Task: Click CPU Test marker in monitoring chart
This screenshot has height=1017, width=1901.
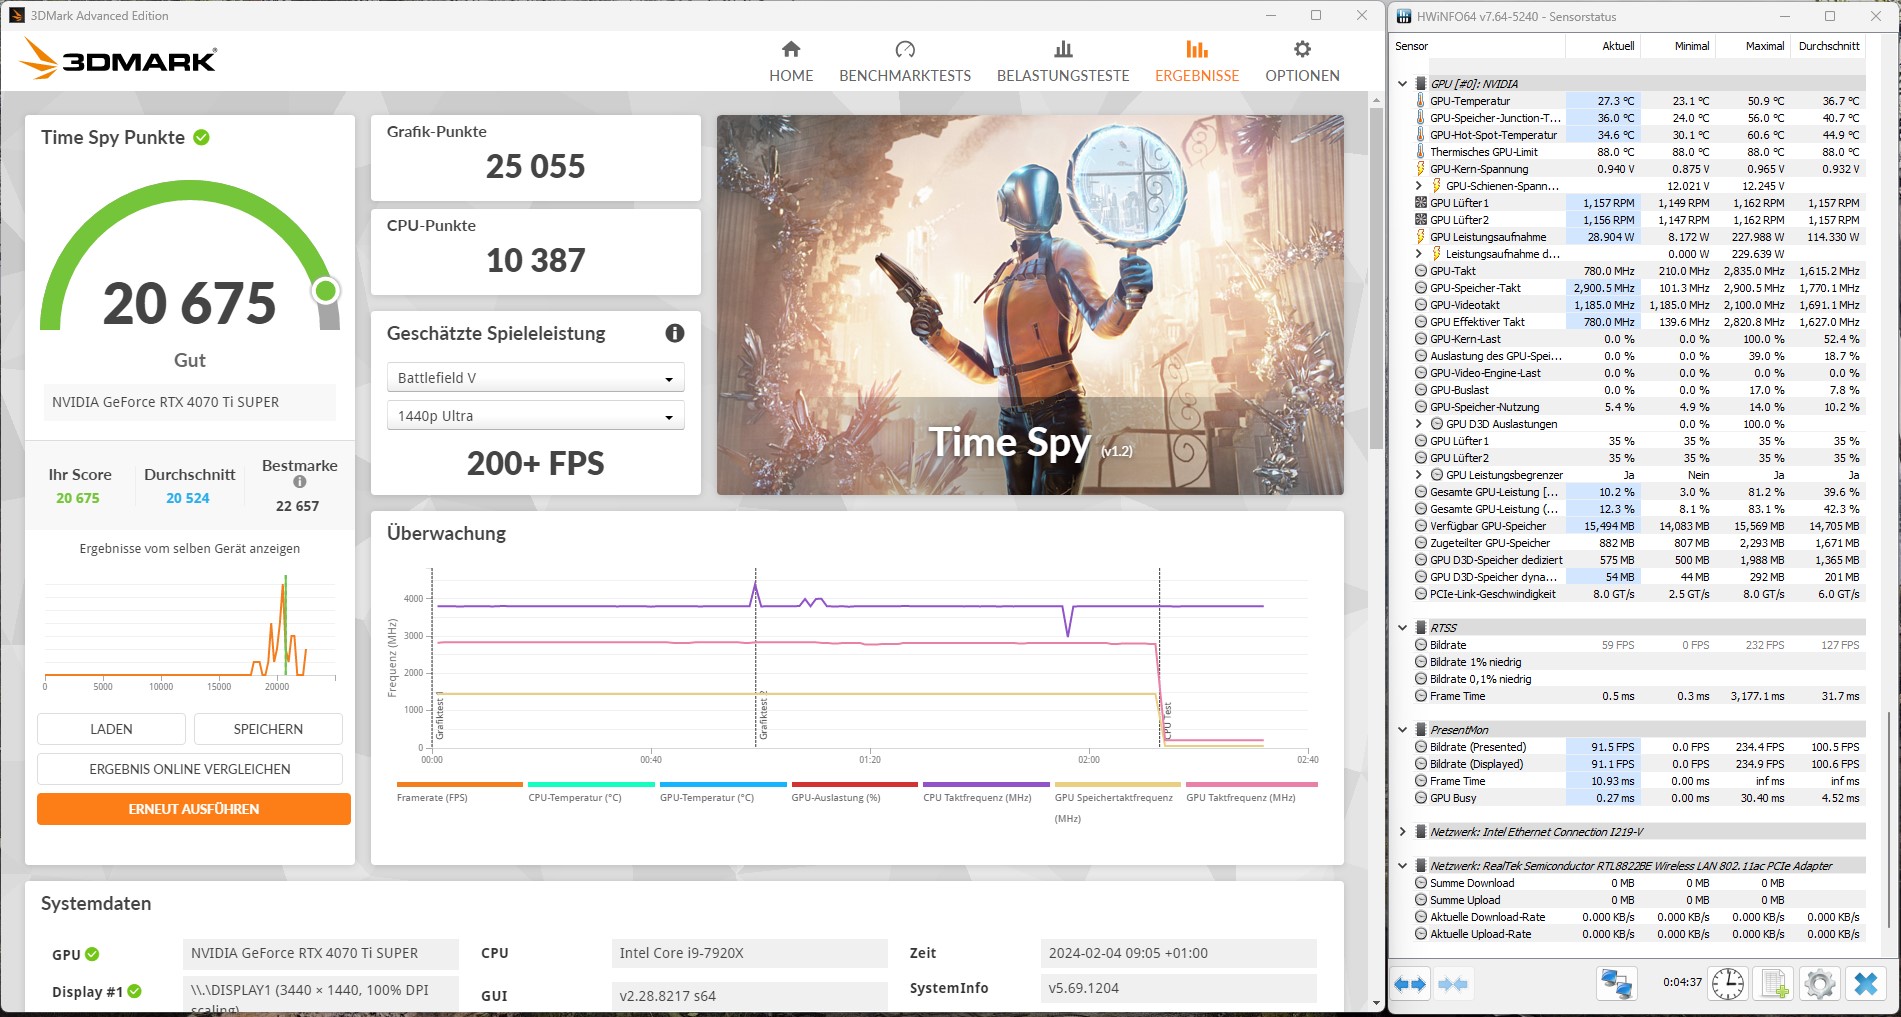Action: pyautogui.click(x=1167, y=721)
